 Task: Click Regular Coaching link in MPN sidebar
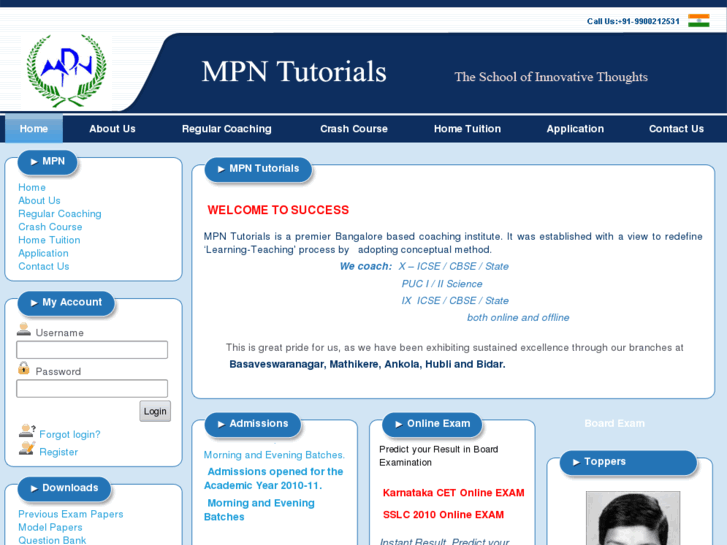pyautogui.click(x=60, y=214)
